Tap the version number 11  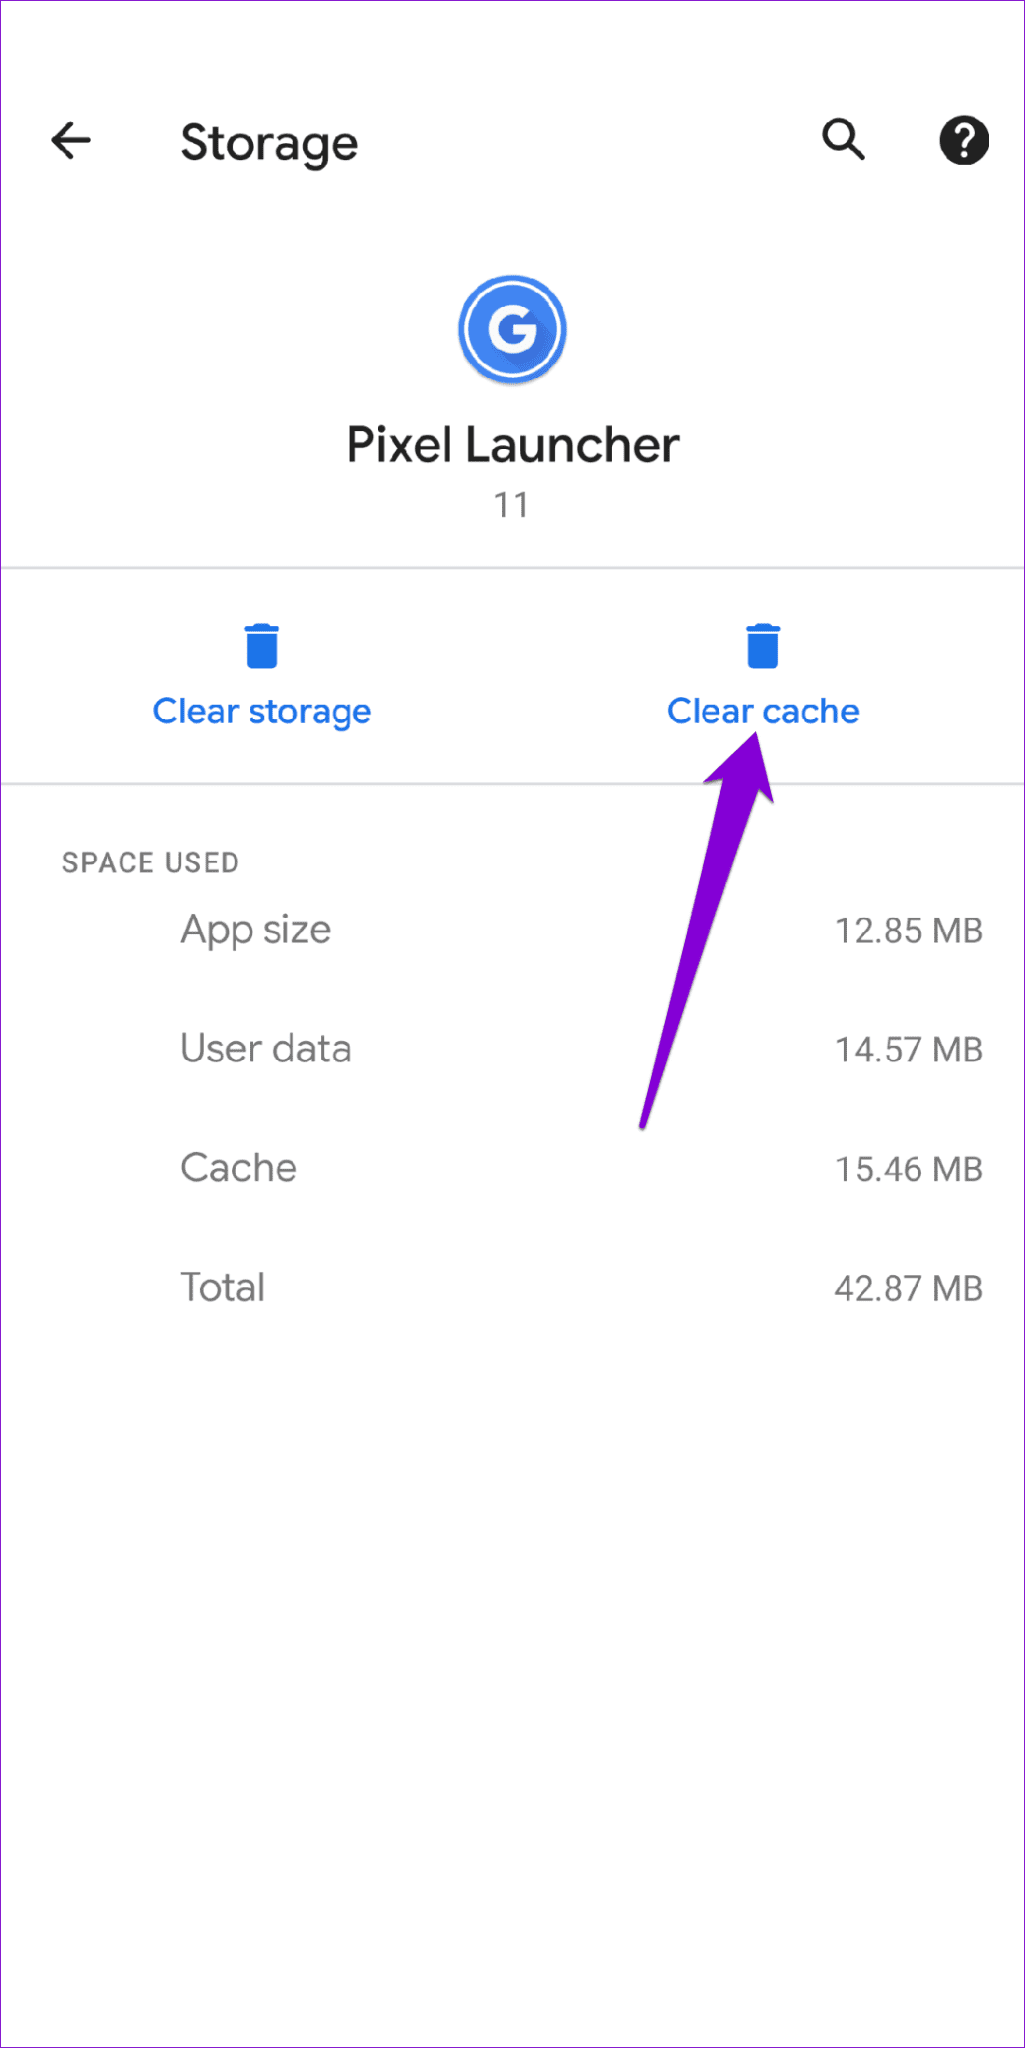pos(511,505)
